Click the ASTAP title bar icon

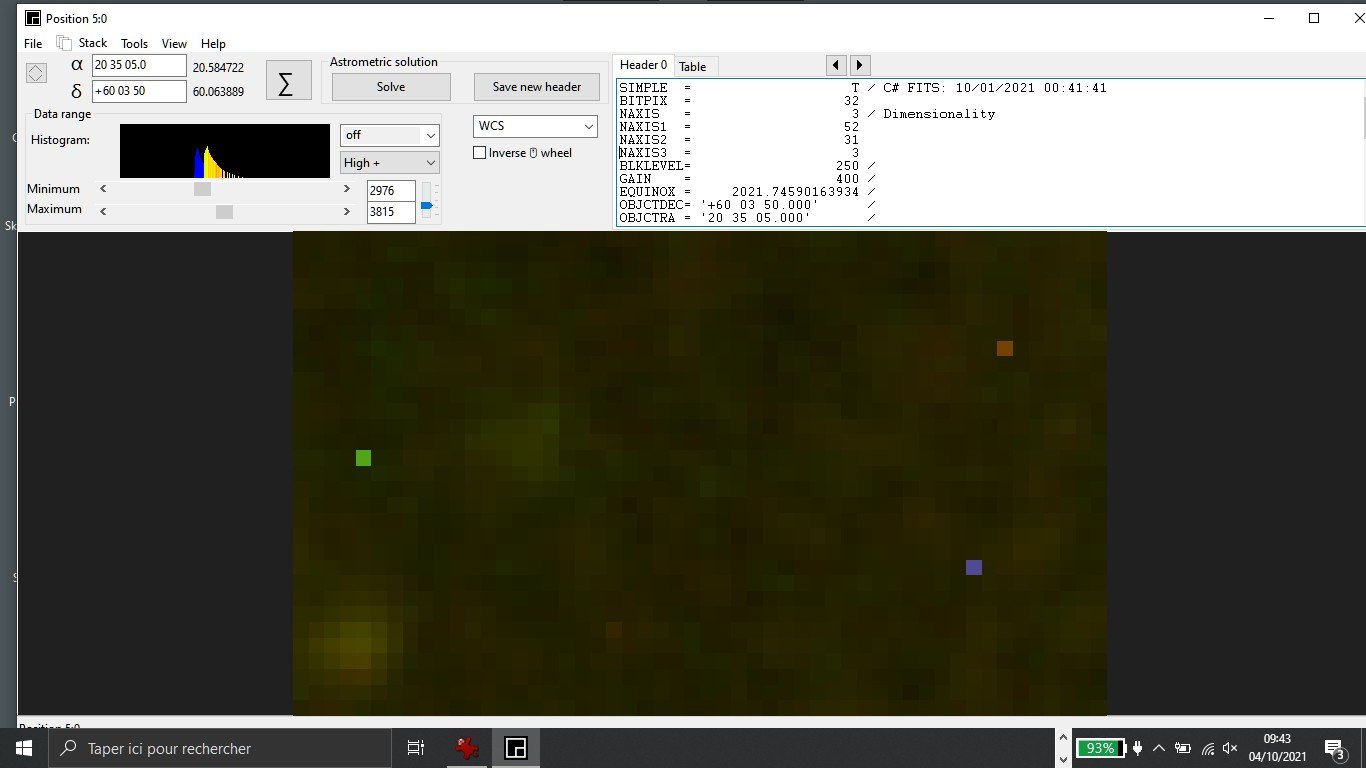pos(33,18)
